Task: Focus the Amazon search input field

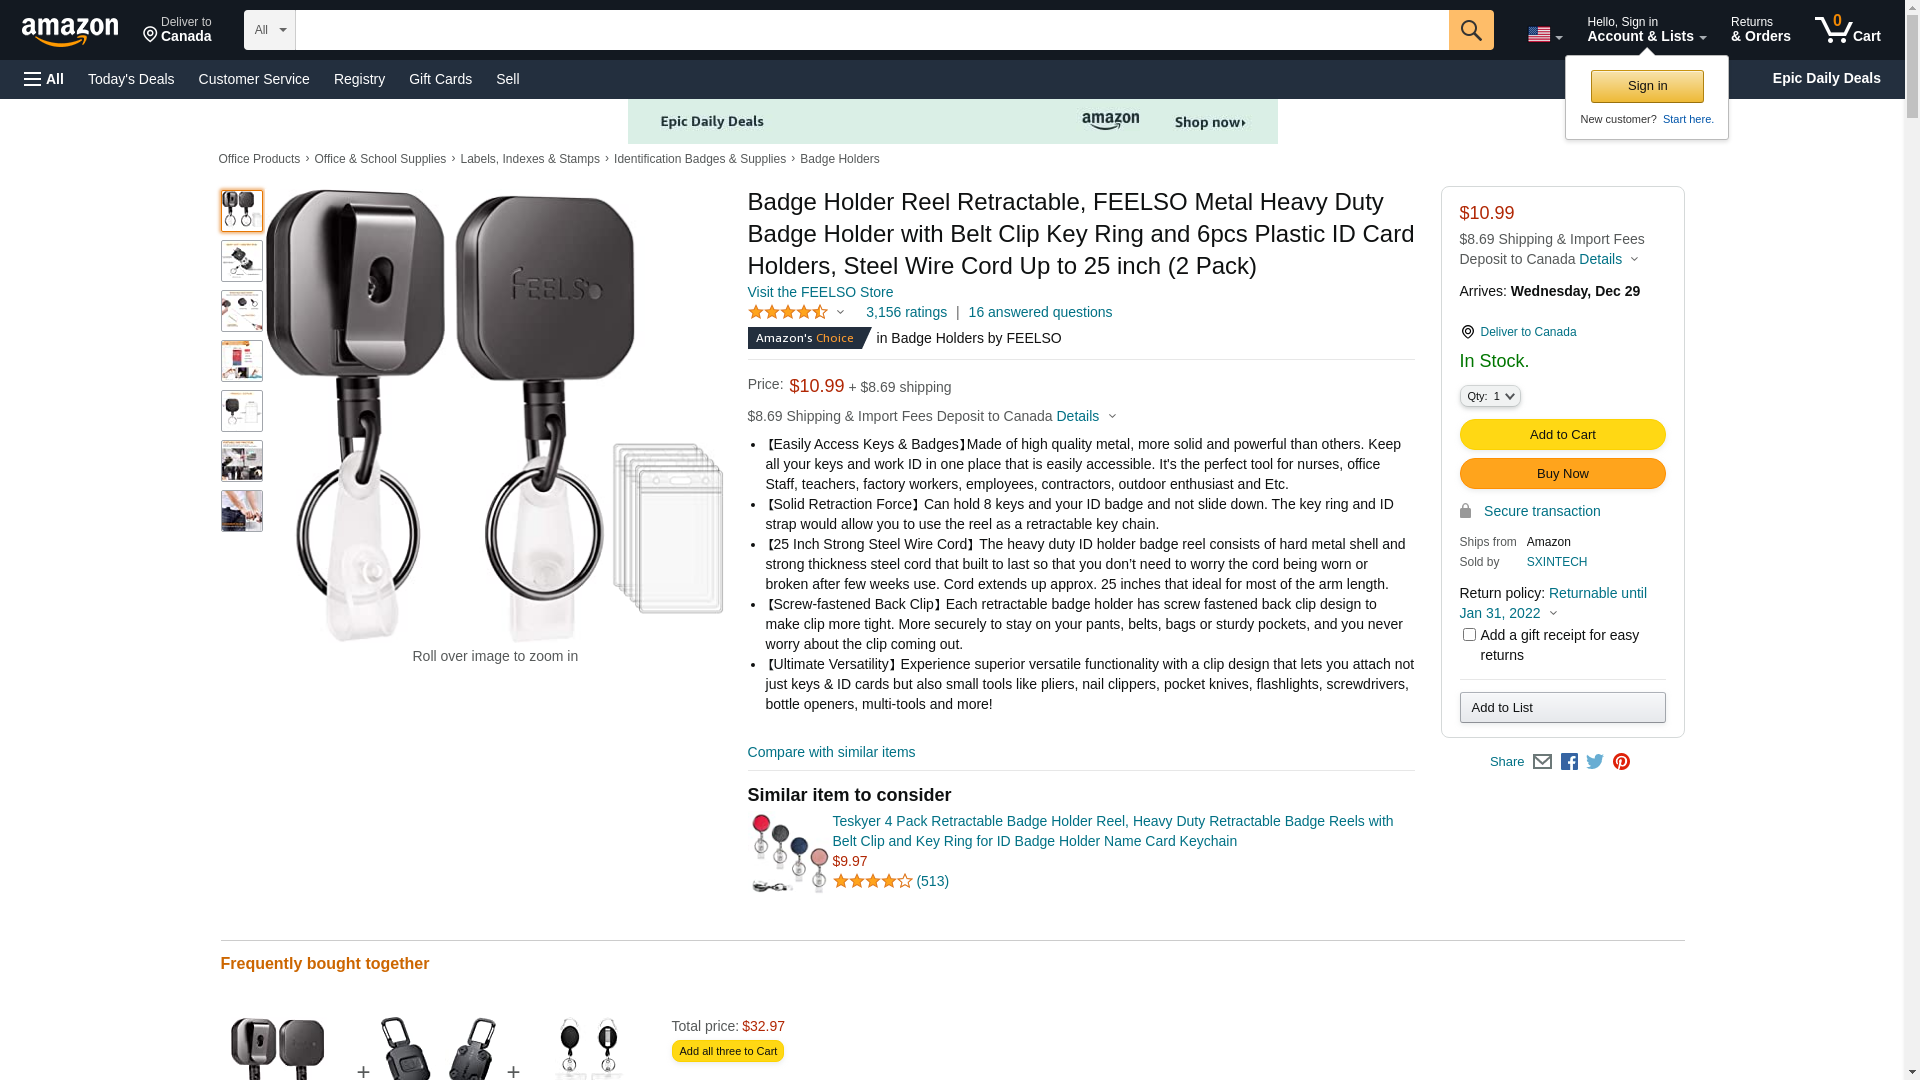Action: pyautogui.click(x=872, y=30)
